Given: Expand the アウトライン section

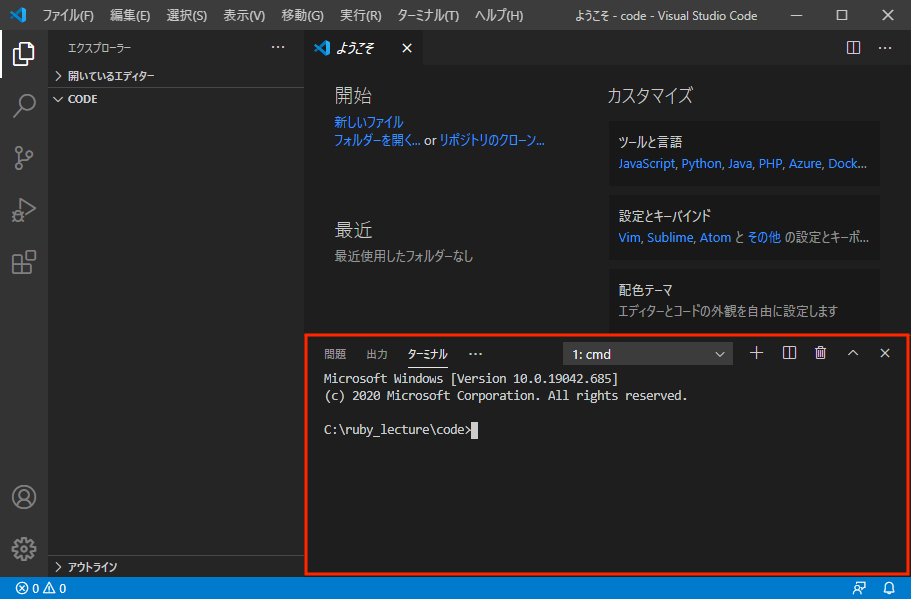Looking at the screenshot, I should (x=176, y=567).
